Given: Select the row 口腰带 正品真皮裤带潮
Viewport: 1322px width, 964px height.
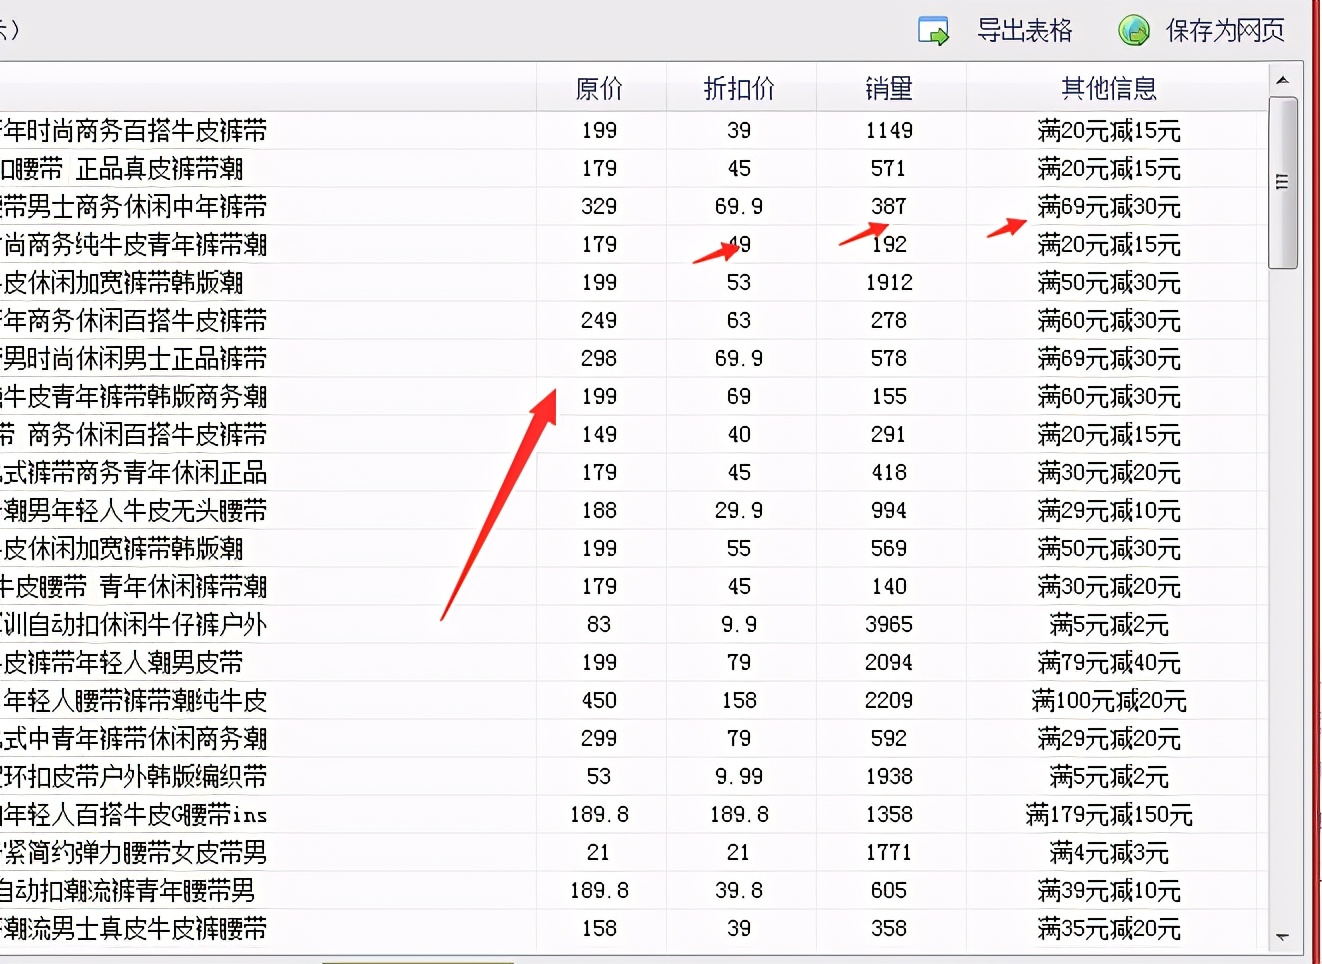Looking at the screenshot, I should click(x=634, y=169).
